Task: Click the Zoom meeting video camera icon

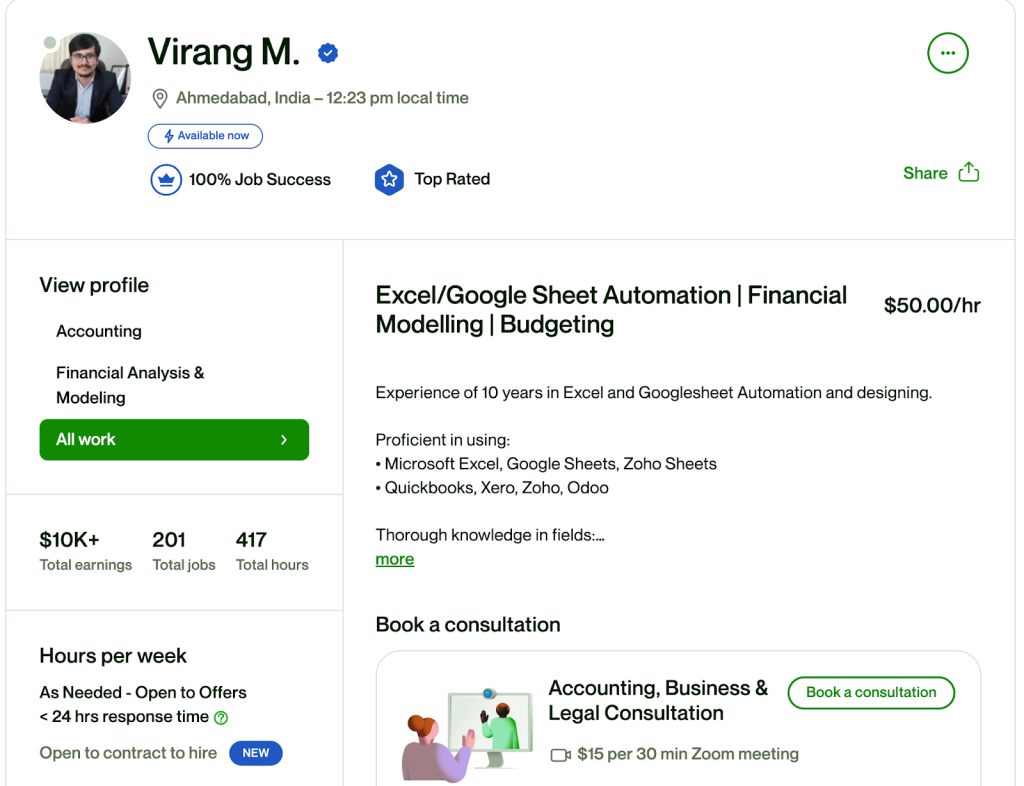Action: pyautogui.click(x=561, y=755)
